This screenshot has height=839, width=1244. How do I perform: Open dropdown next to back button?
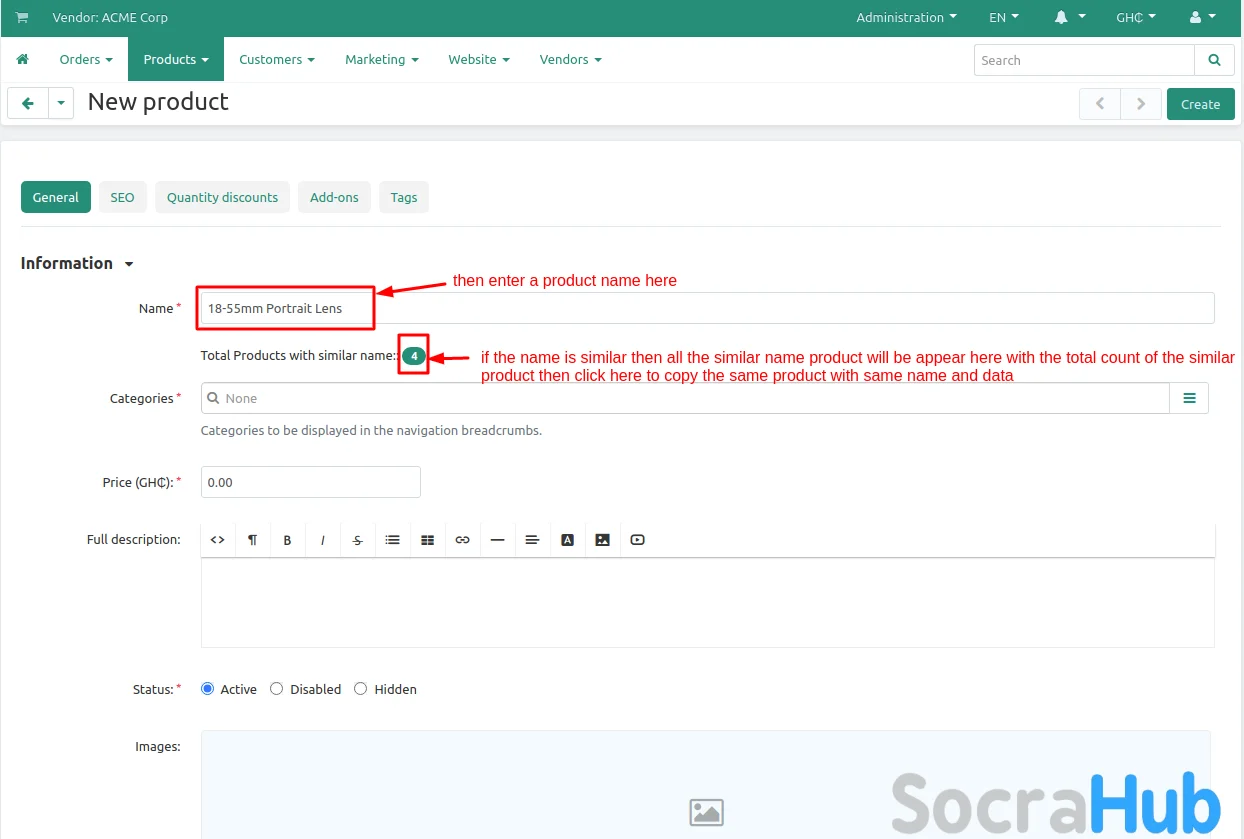tap(61, 103)
